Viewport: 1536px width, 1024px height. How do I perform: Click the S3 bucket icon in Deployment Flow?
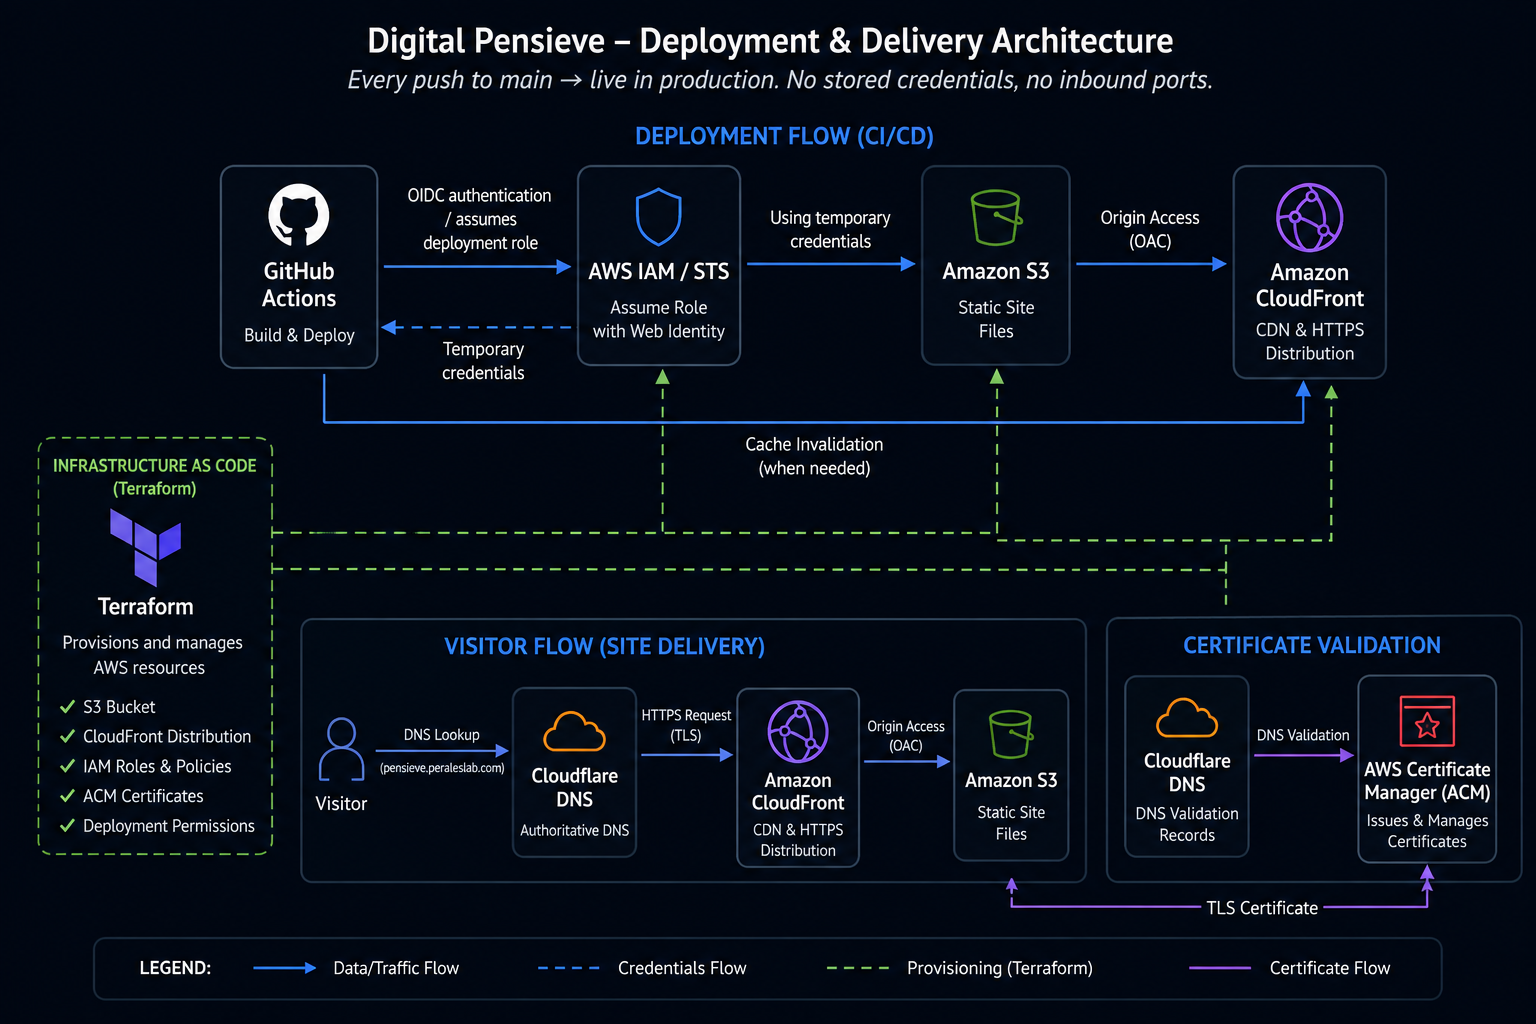click(996, 218)
